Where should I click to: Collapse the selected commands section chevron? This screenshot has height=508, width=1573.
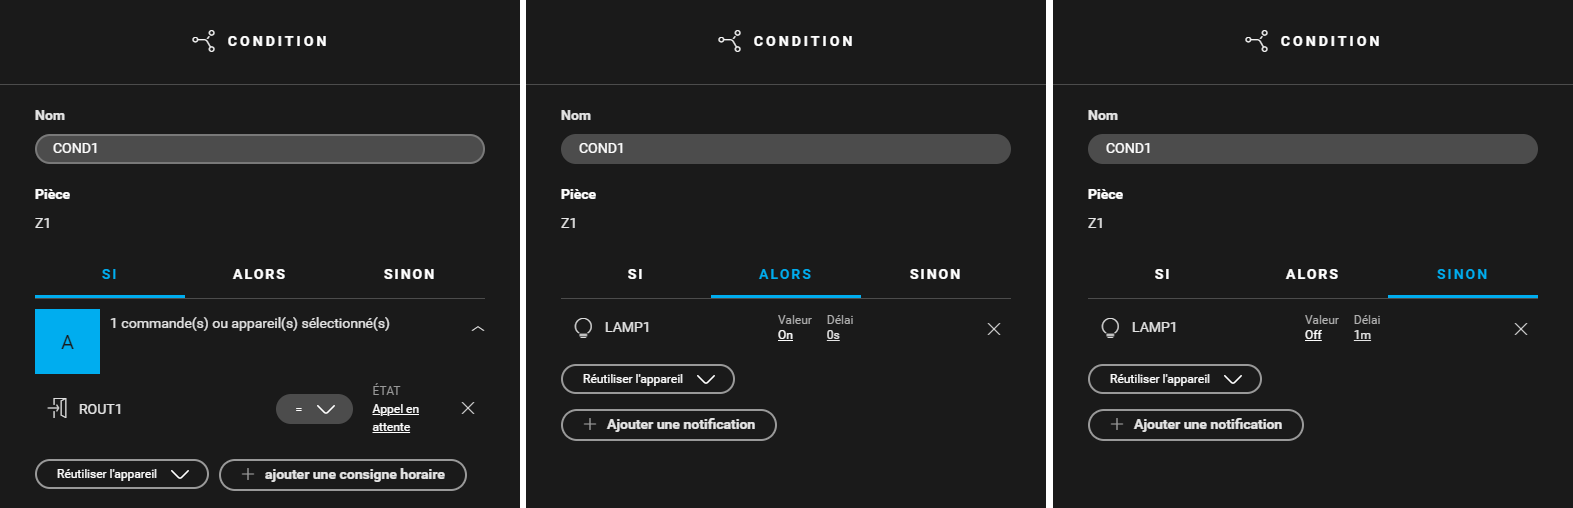pyautogui.click(x=478, y=328)
